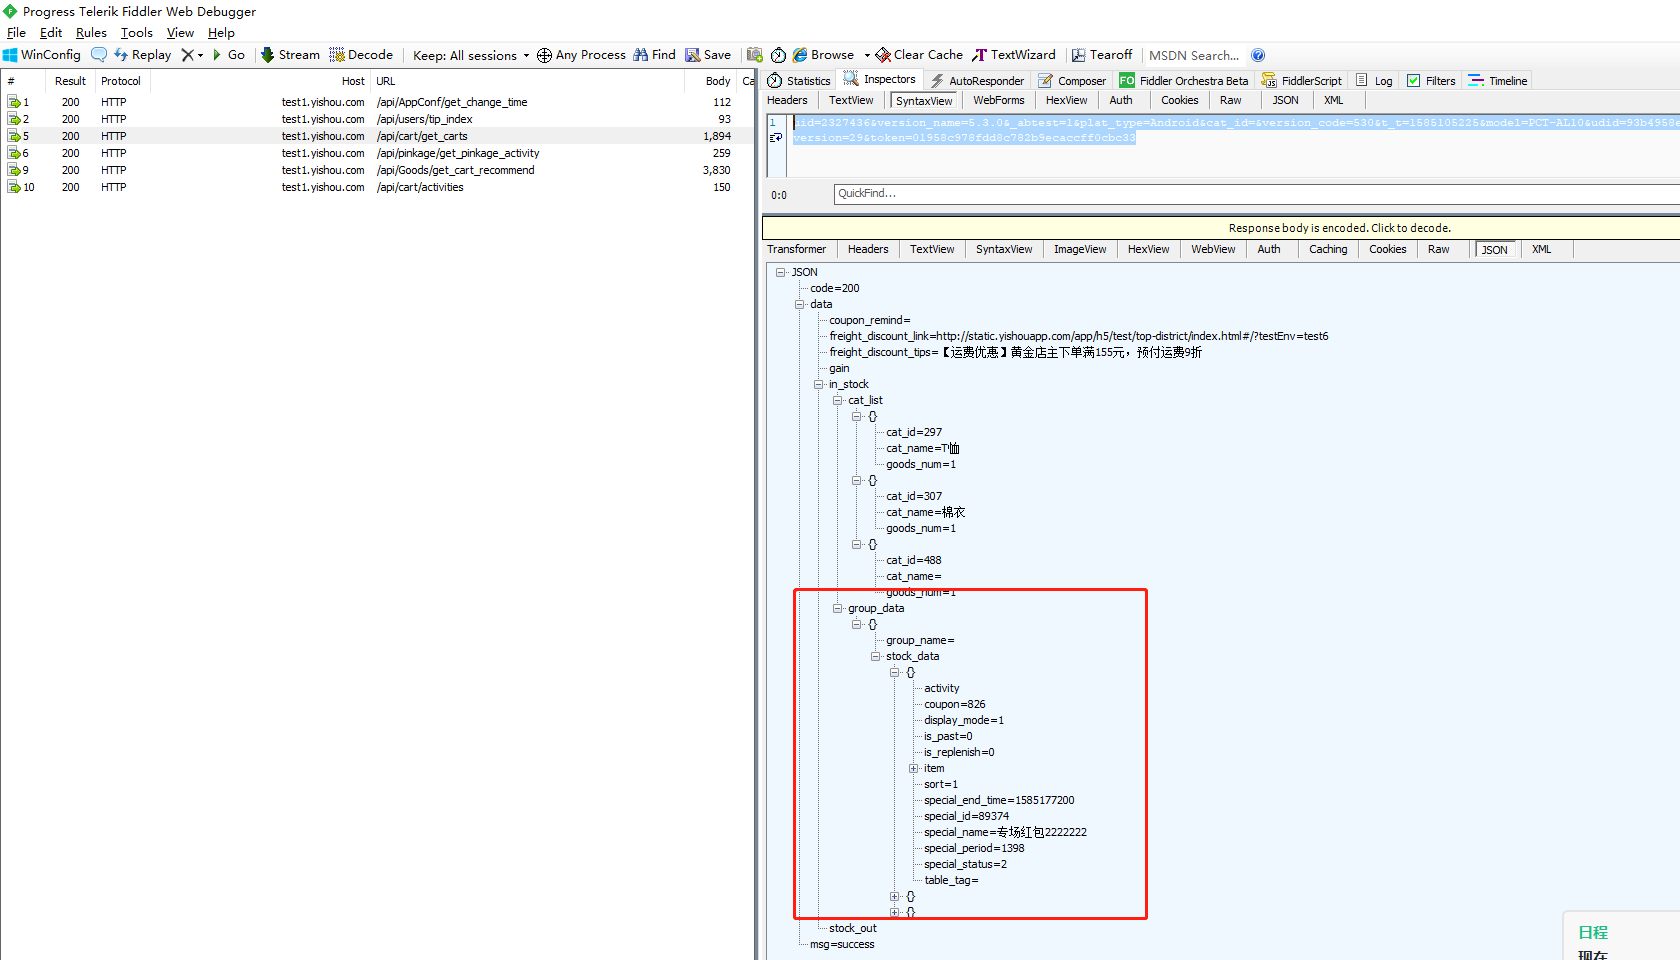Switch to the Statistics tab
Viewport: 1680px width, 960px height.
coord(799,81)
